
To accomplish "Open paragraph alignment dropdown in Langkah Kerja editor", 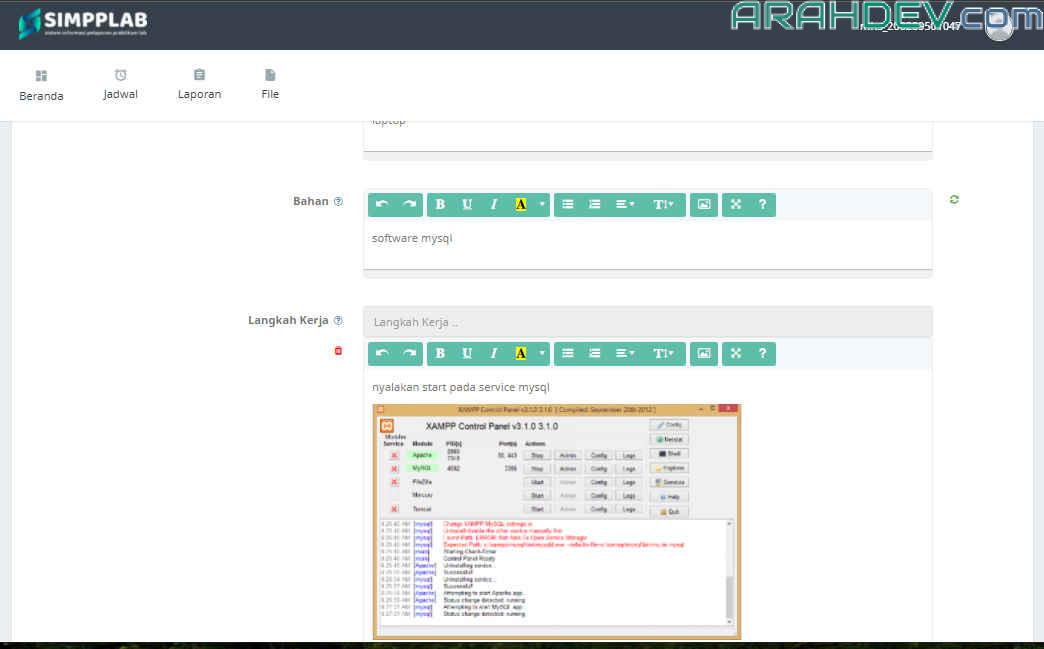I will coord(624,354).
